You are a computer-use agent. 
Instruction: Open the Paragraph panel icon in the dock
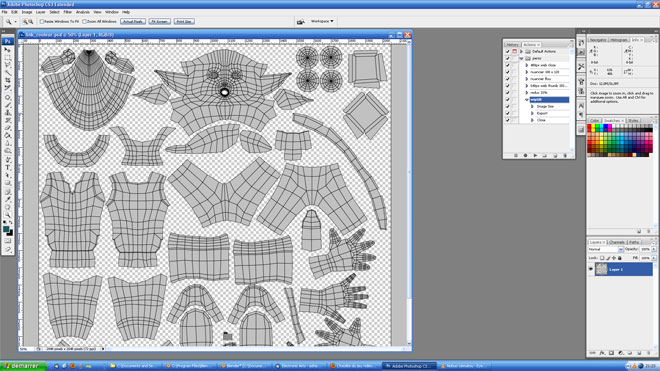coord(581,115)
